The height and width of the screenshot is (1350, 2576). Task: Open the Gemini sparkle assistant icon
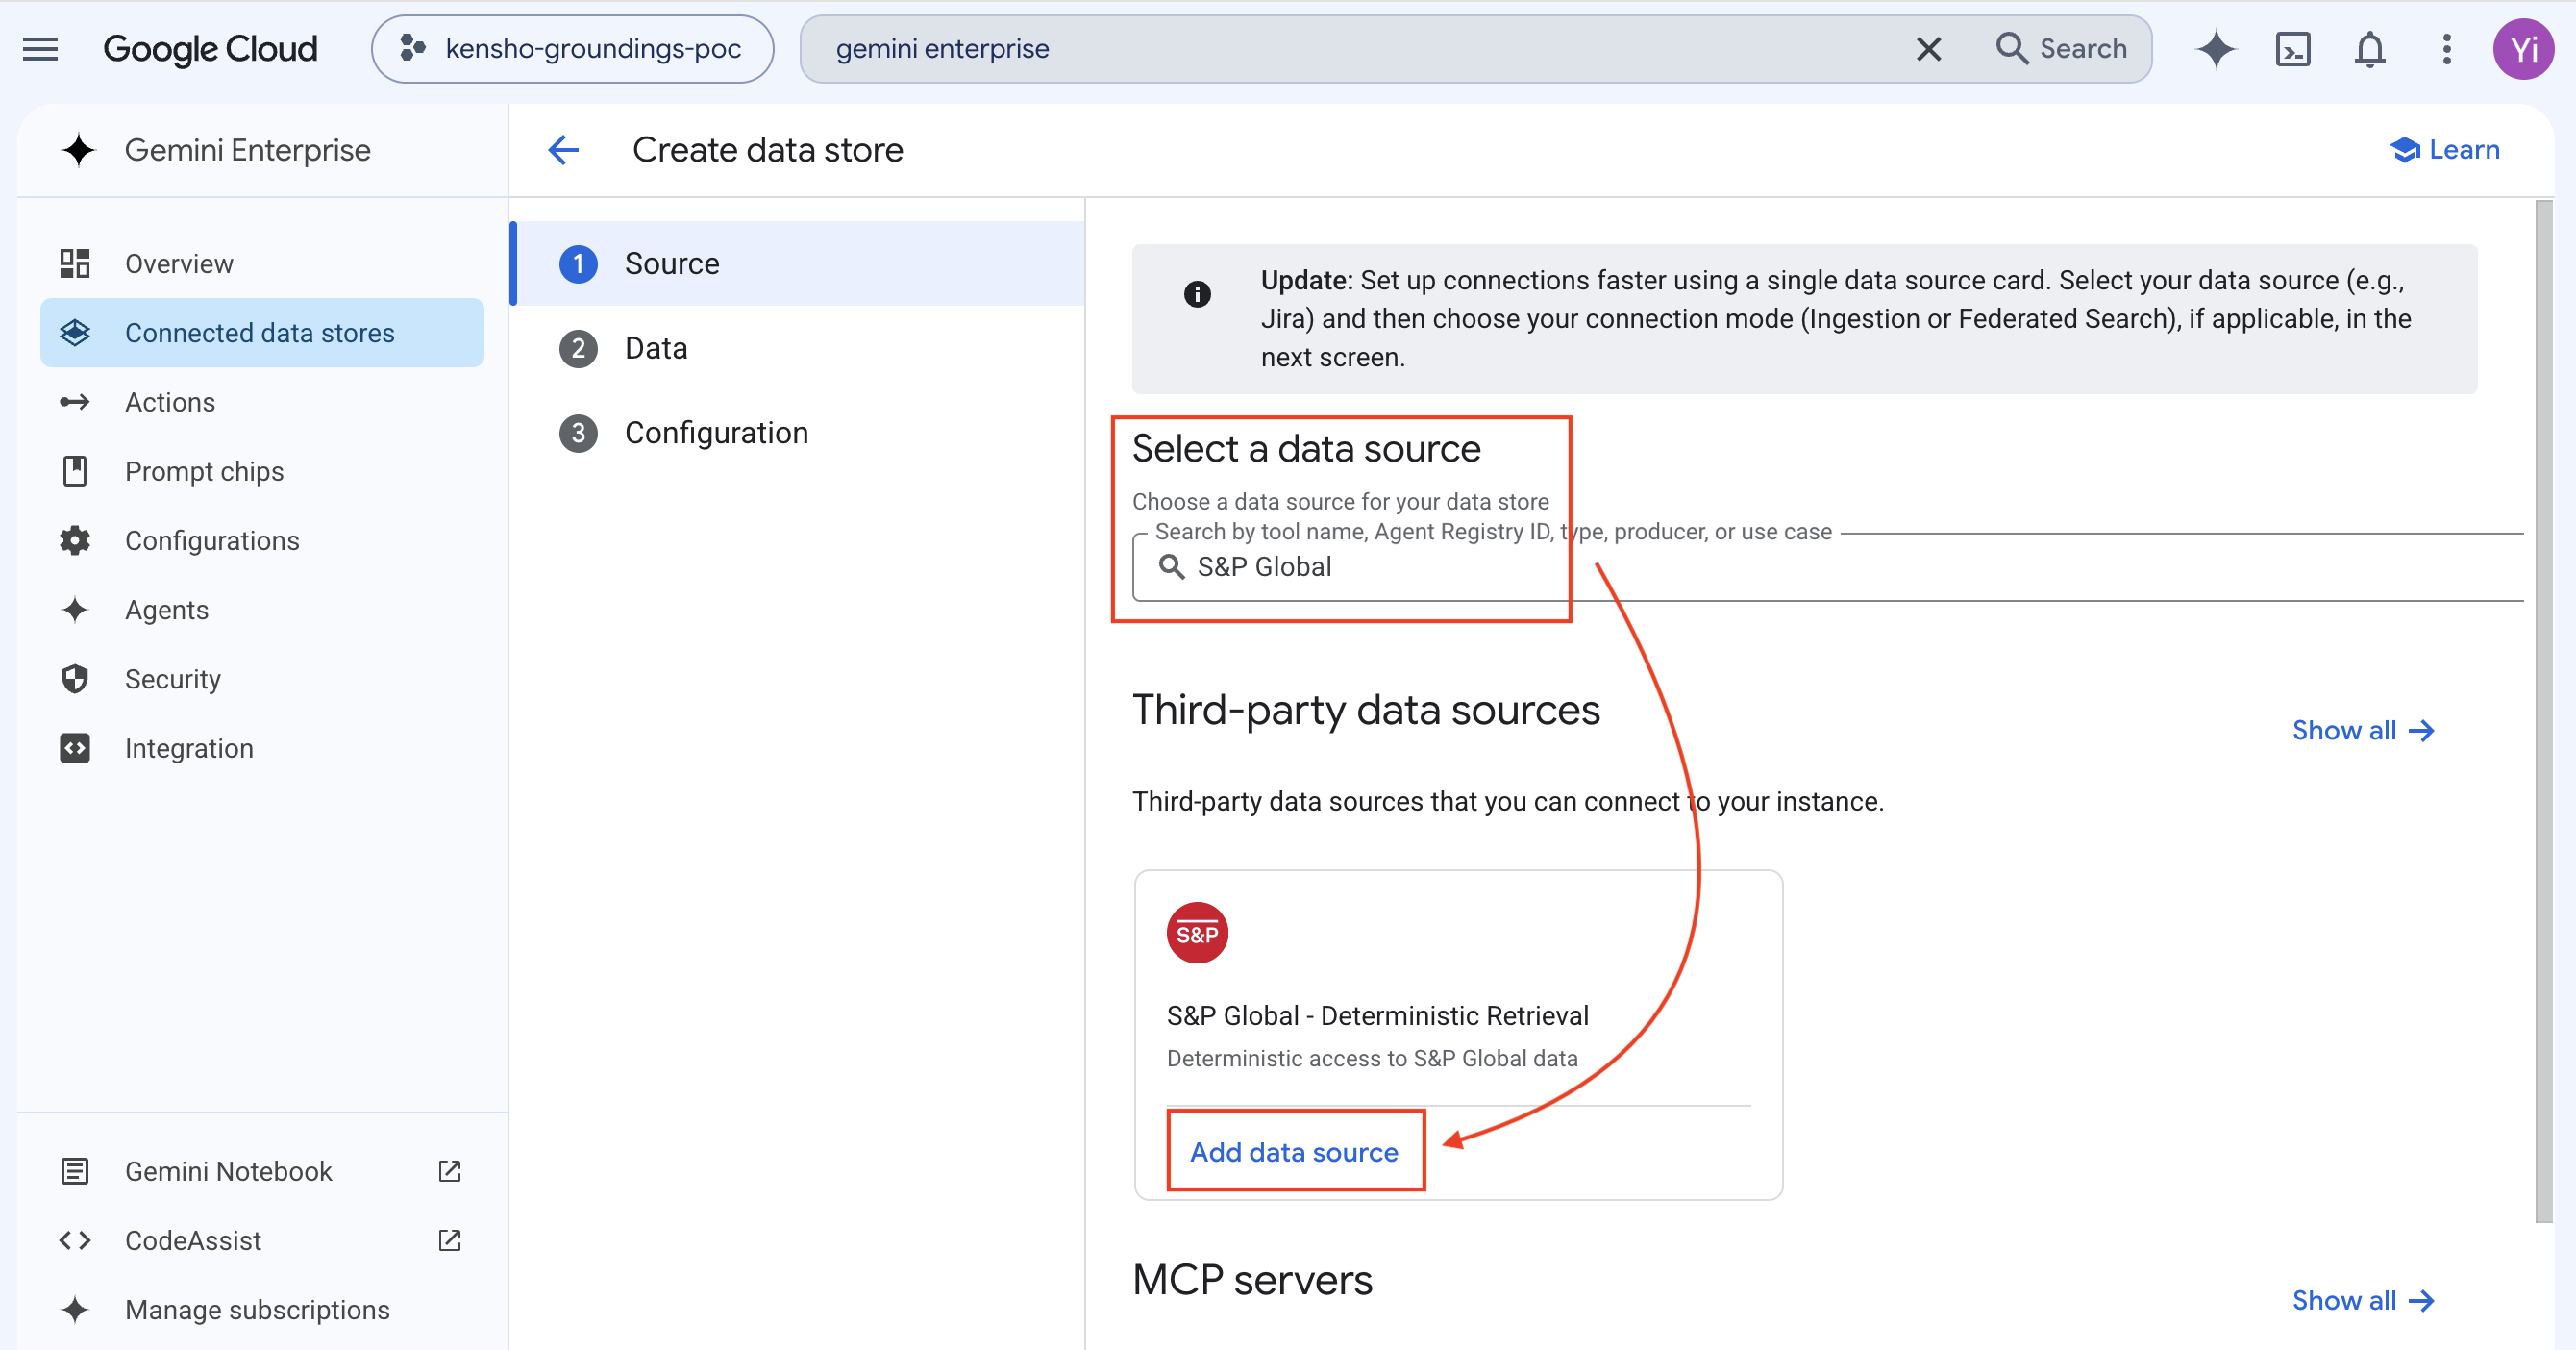[x=2216, y=48]
